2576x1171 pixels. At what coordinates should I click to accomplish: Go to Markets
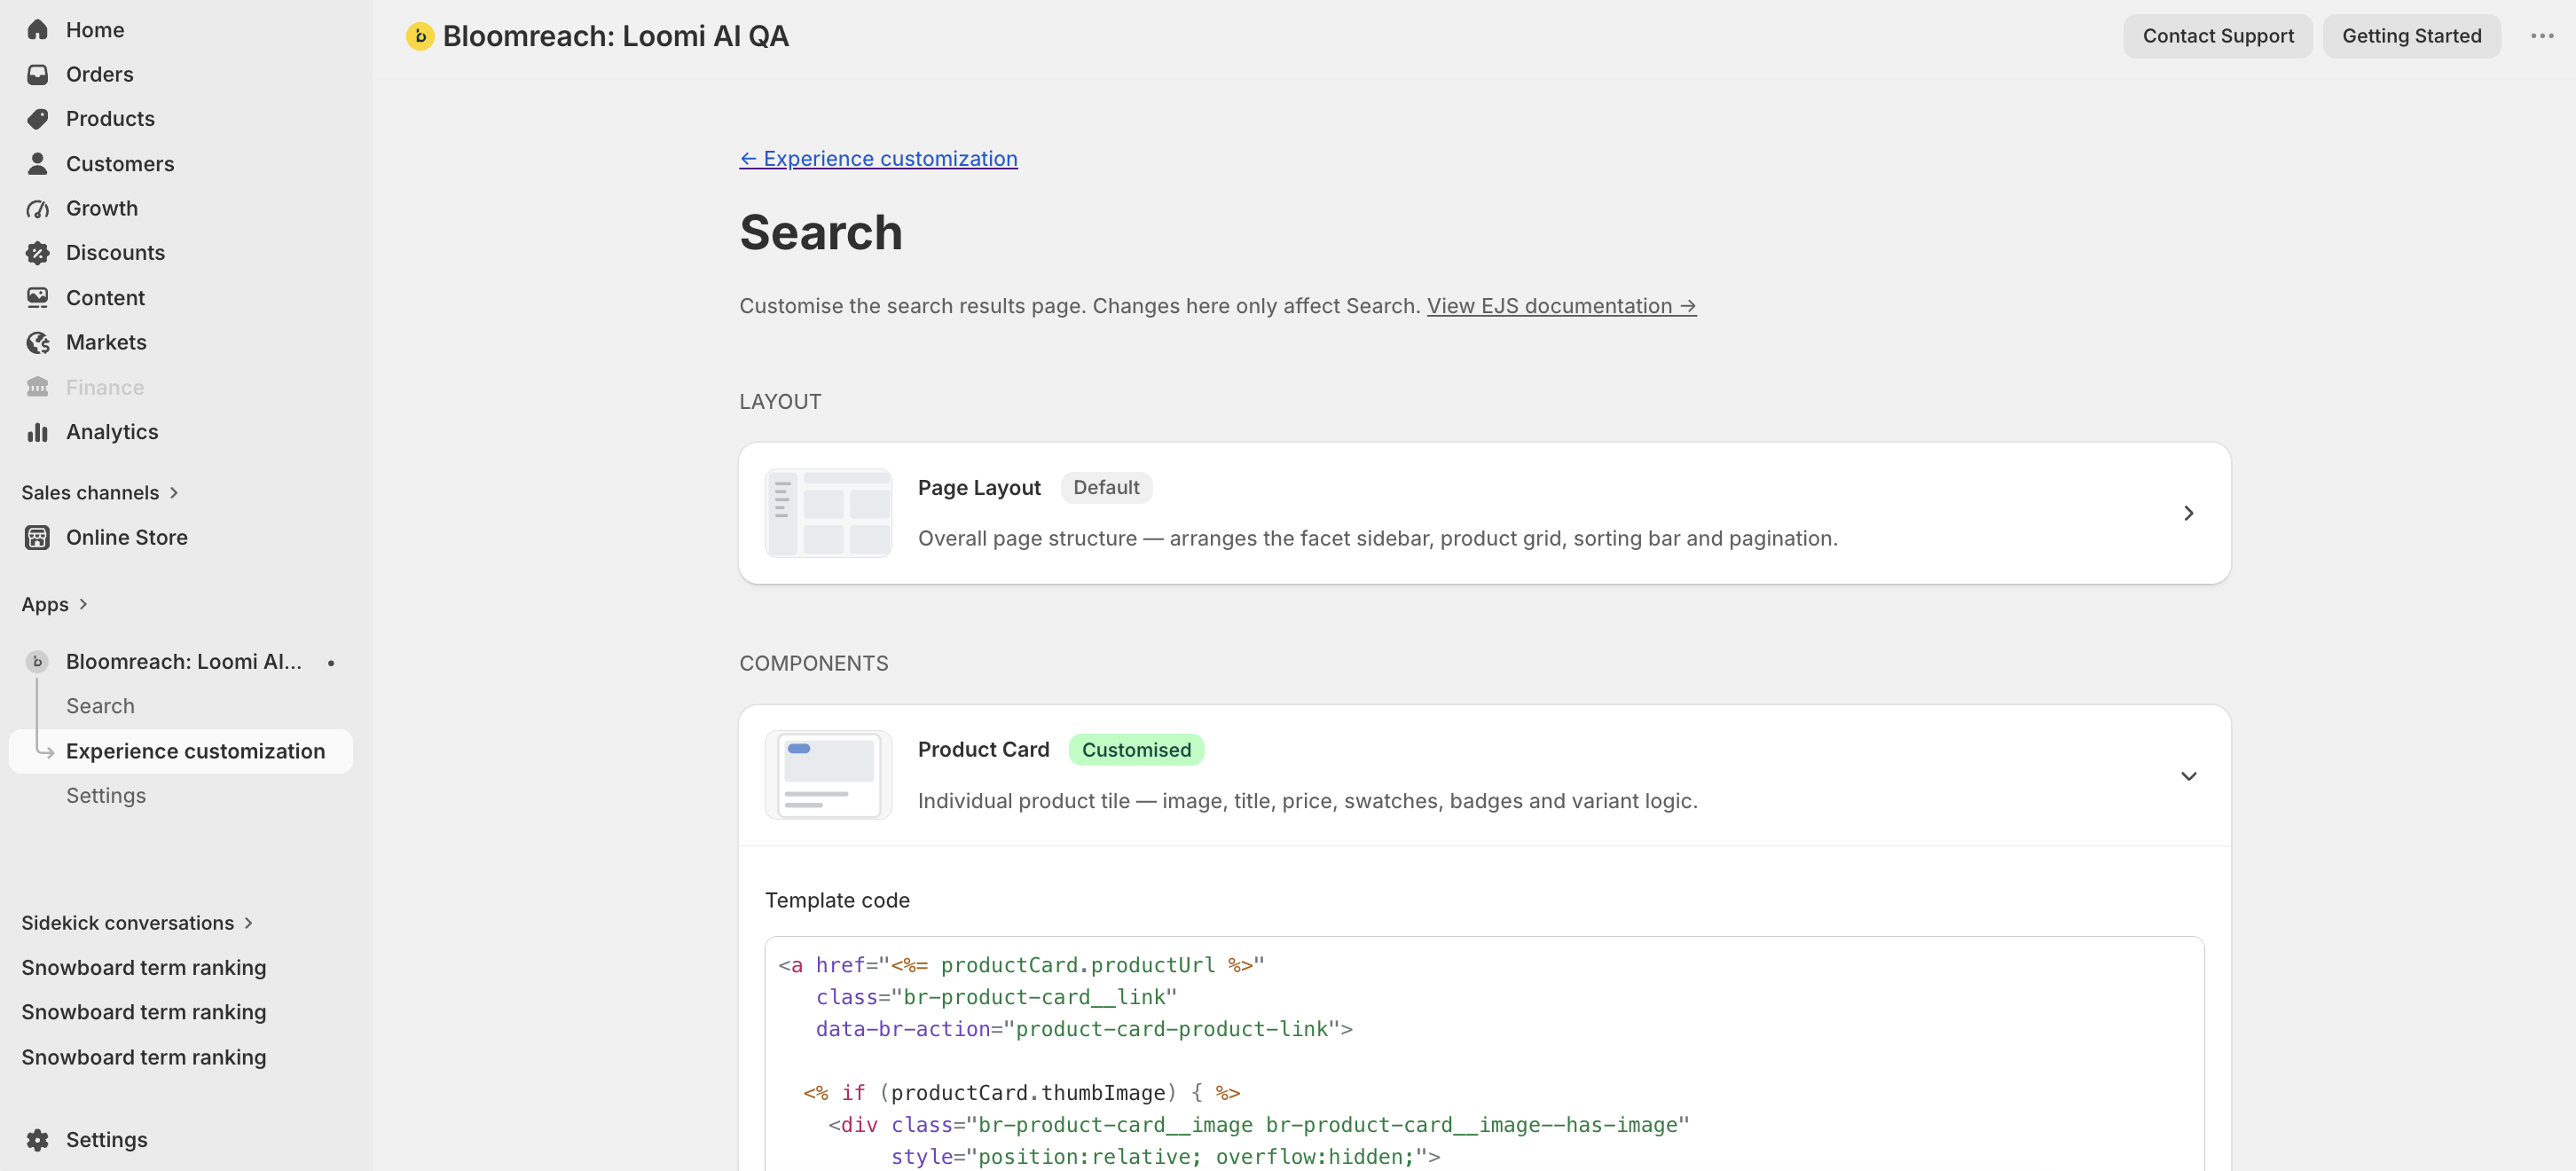point(180,342)
